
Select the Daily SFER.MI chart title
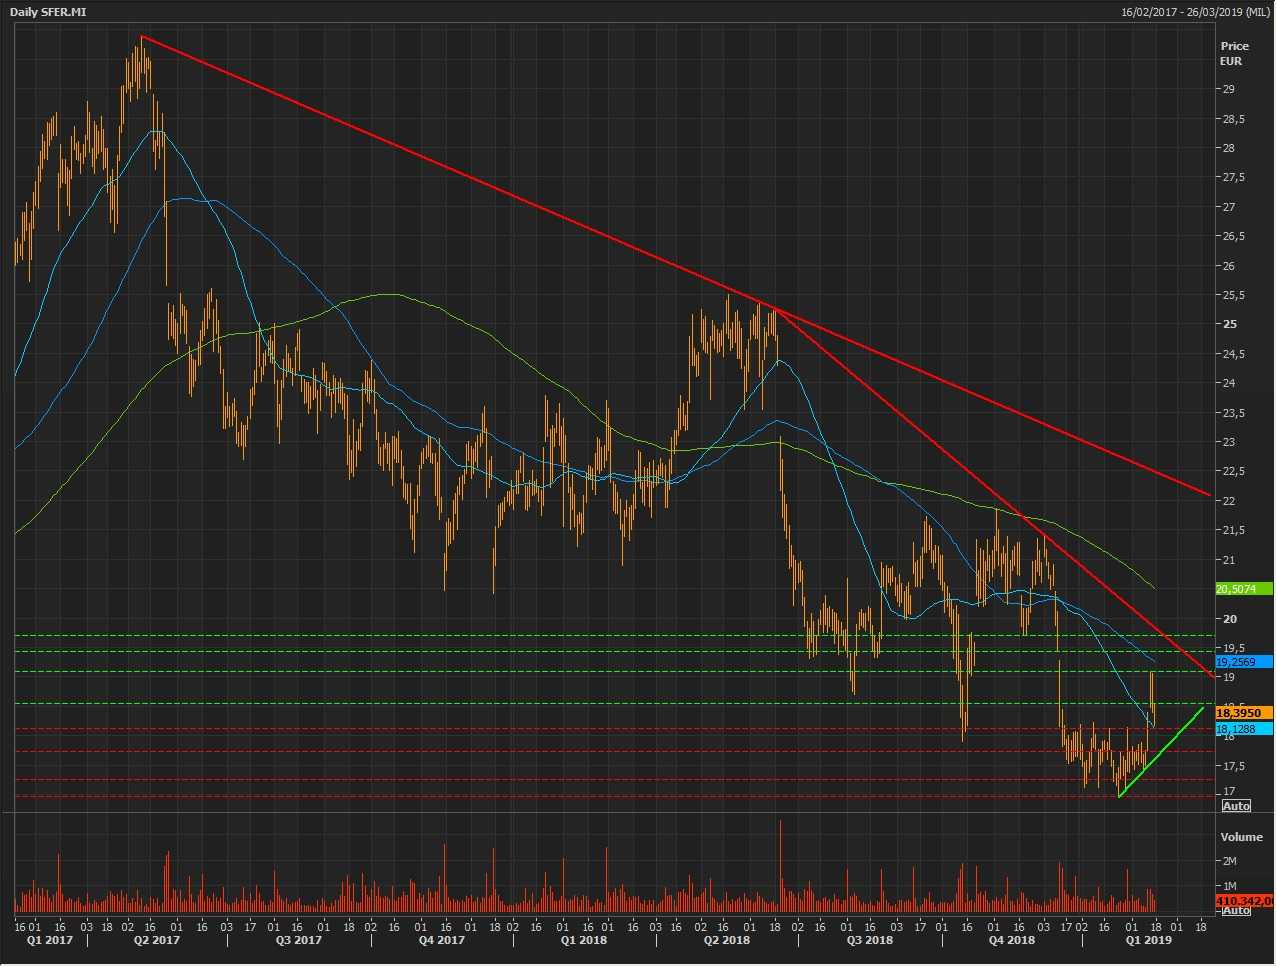tap(49, 11)
